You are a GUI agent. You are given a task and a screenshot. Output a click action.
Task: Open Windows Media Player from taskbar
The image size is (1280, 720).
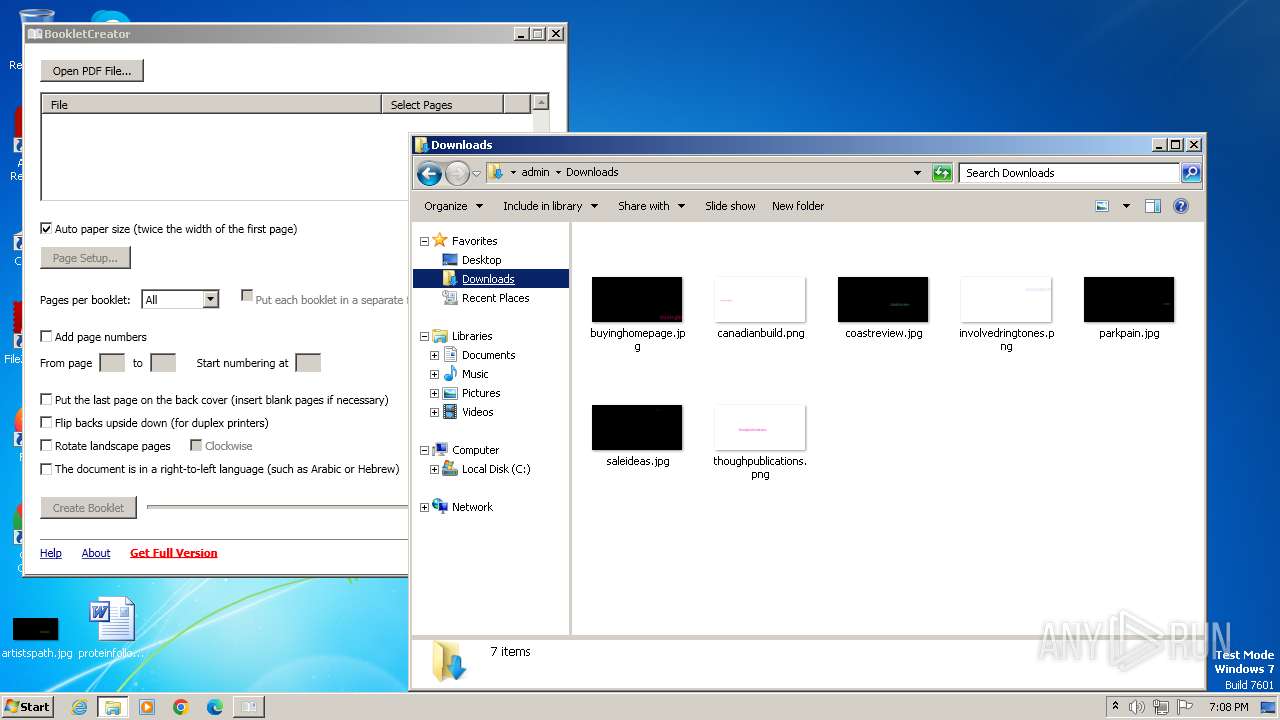click(147, 707)
